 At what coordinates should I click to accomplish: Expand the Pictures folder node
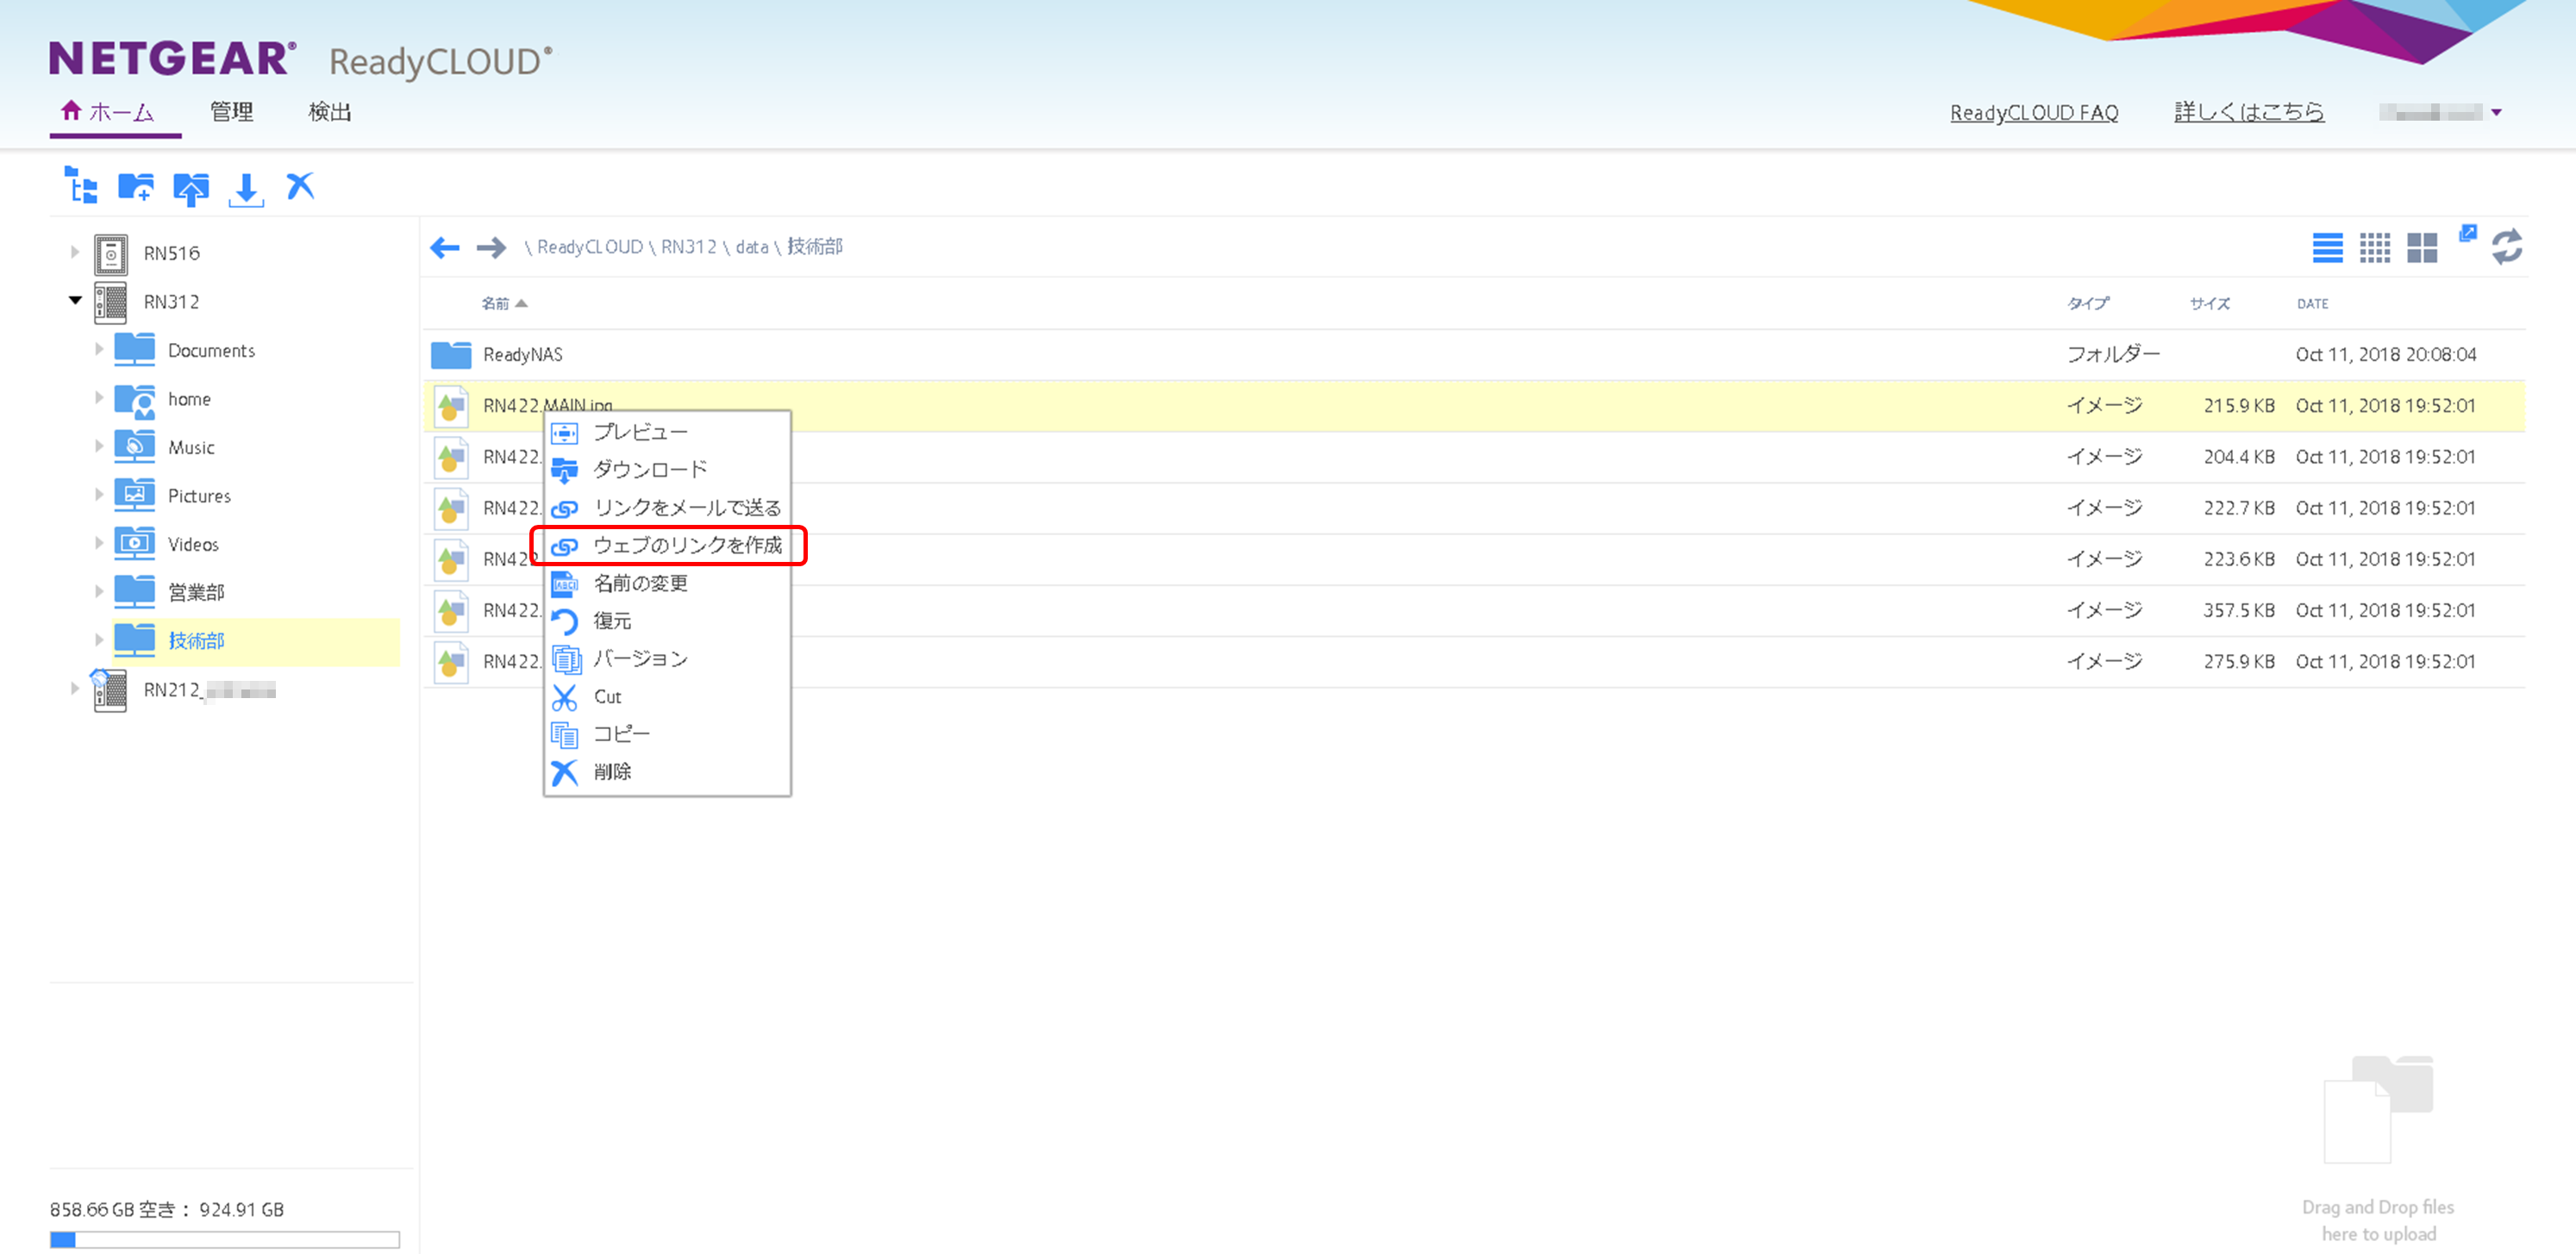point(99,494)
